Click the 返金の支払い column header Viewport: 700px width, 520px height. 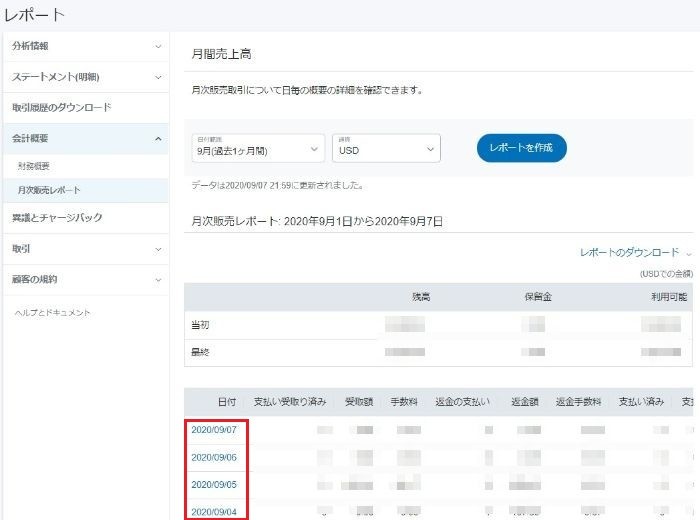(462, 402)
